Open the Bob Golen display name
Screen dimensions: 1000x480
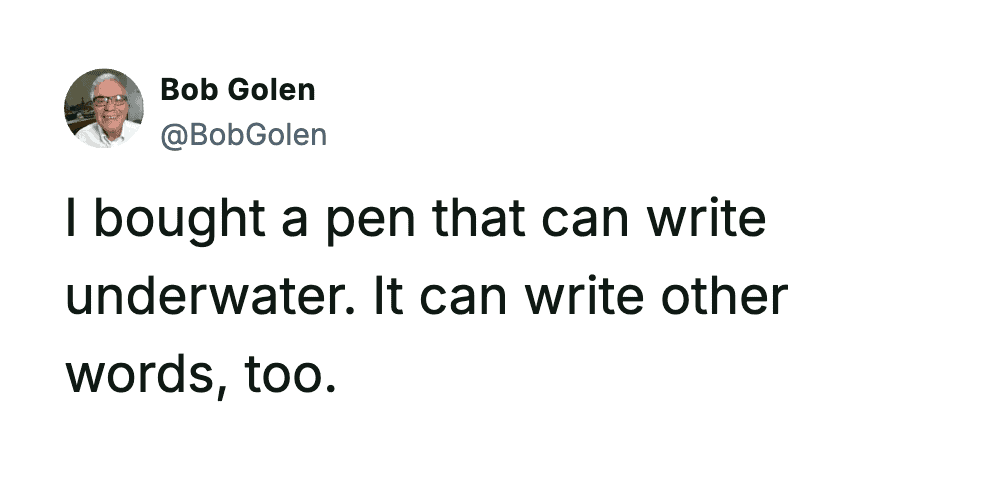coord(237,90)
